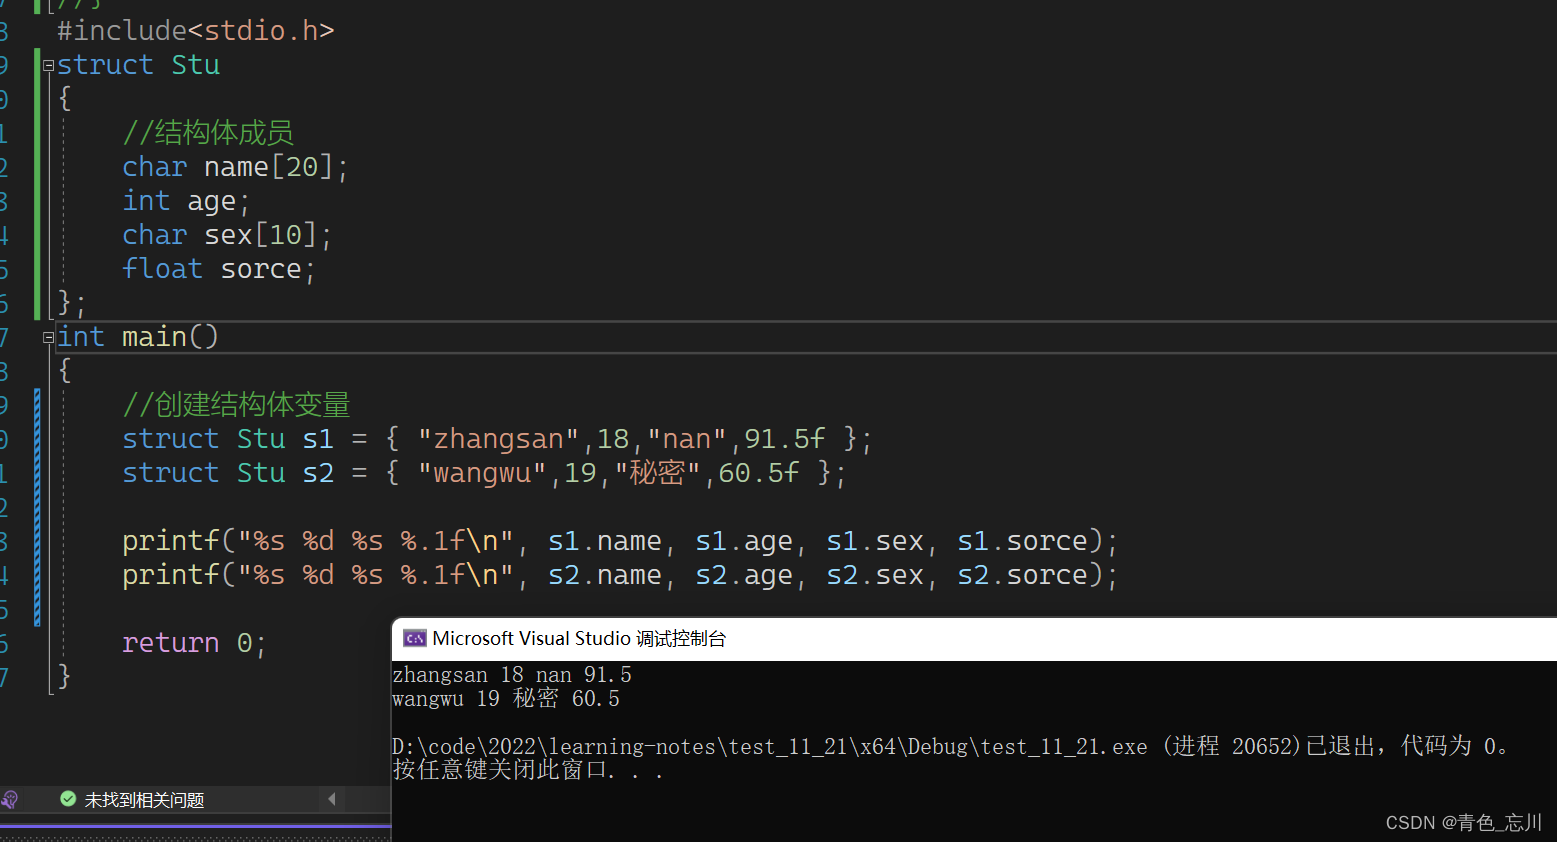Collapse the int main() code block
Viewport: 1557px width, 842px height.
(47, 337)
